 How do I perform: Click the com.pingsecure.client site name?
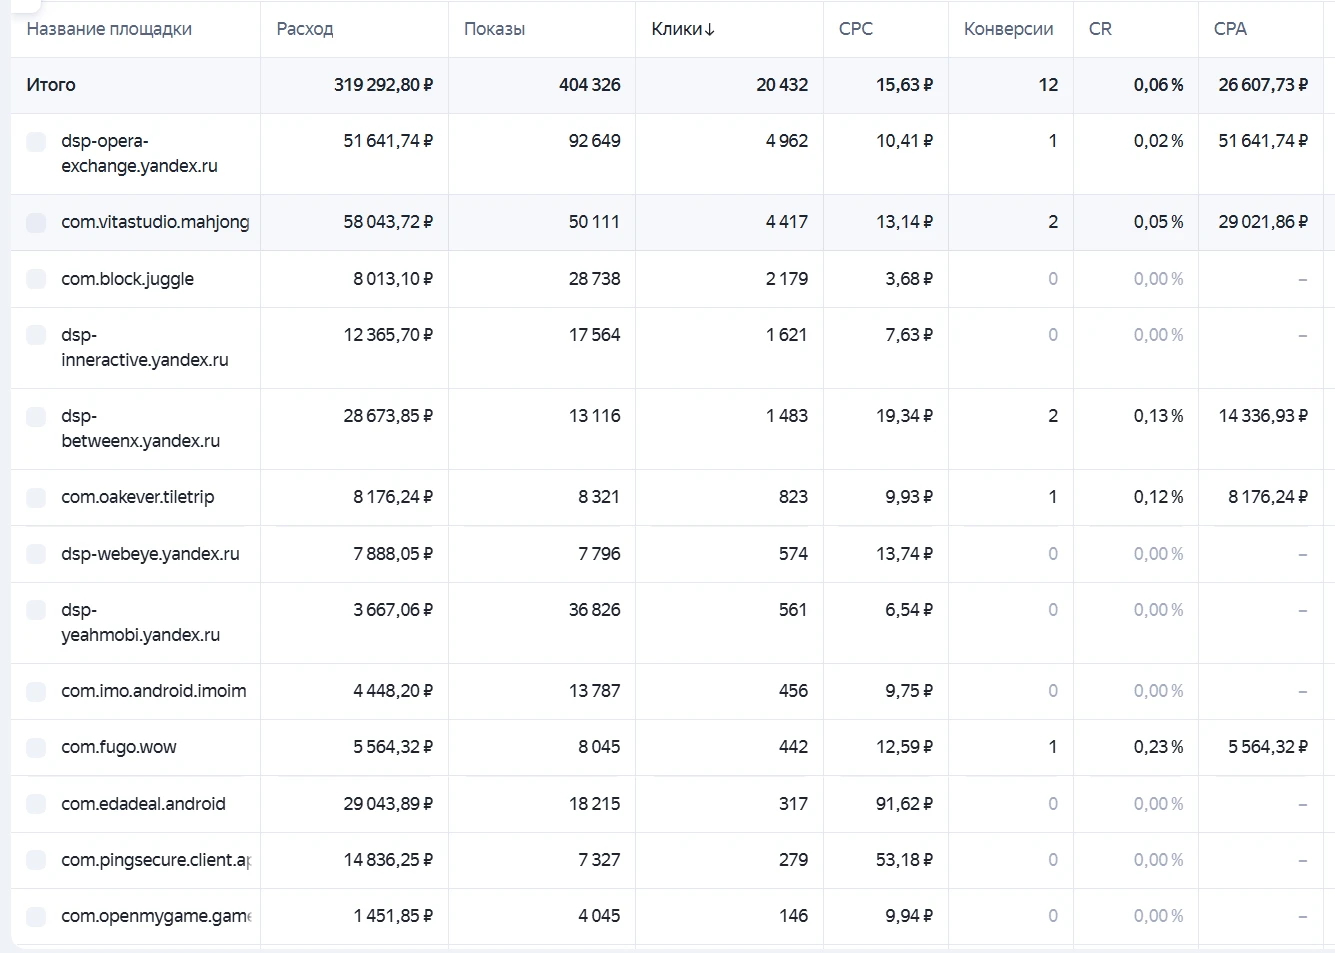tap(155, 860)
